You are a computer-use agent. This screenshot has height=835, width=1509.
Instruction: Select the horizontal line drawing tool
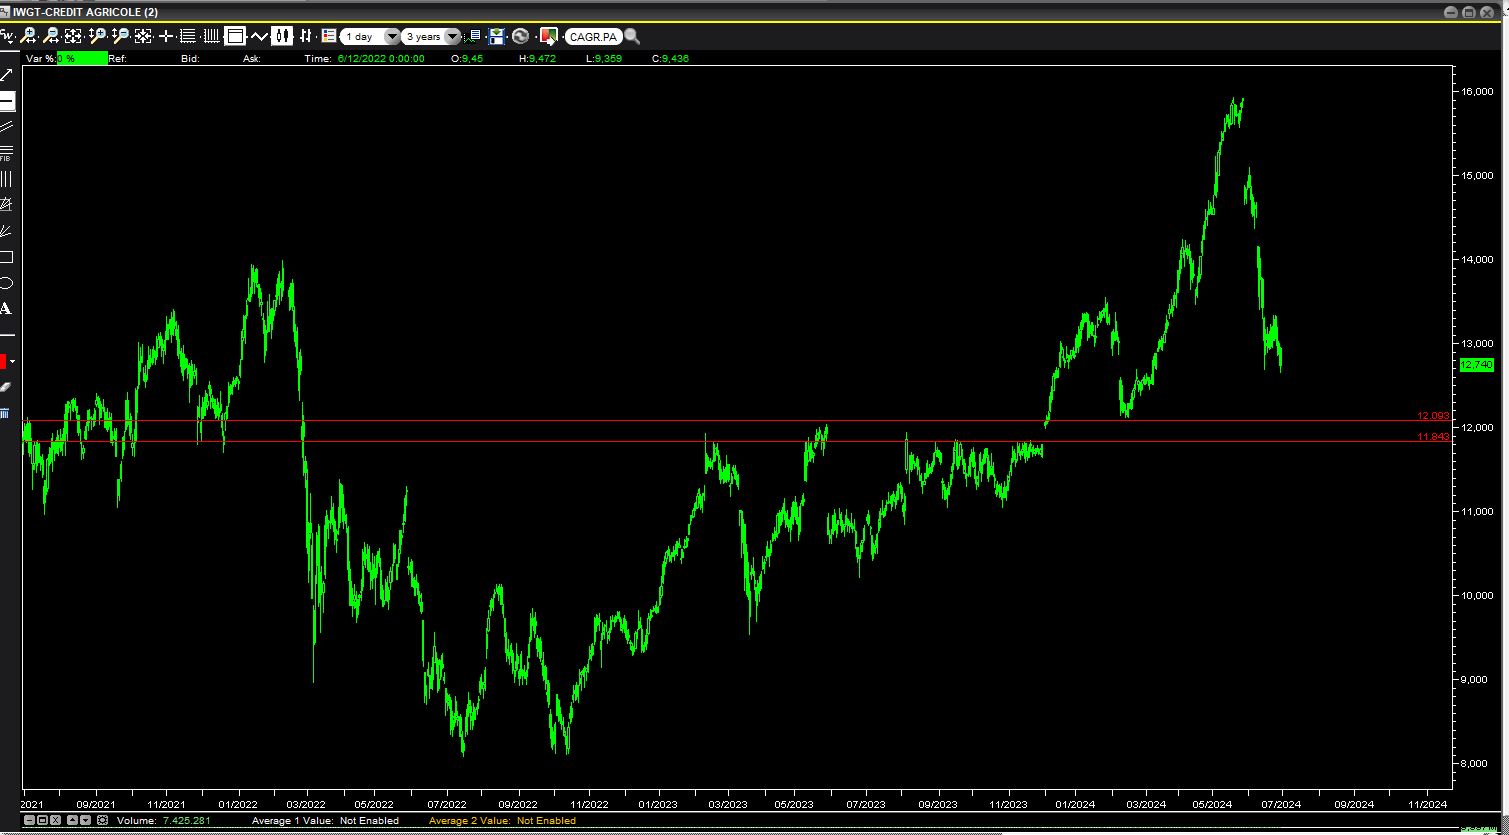coord(6,101)
